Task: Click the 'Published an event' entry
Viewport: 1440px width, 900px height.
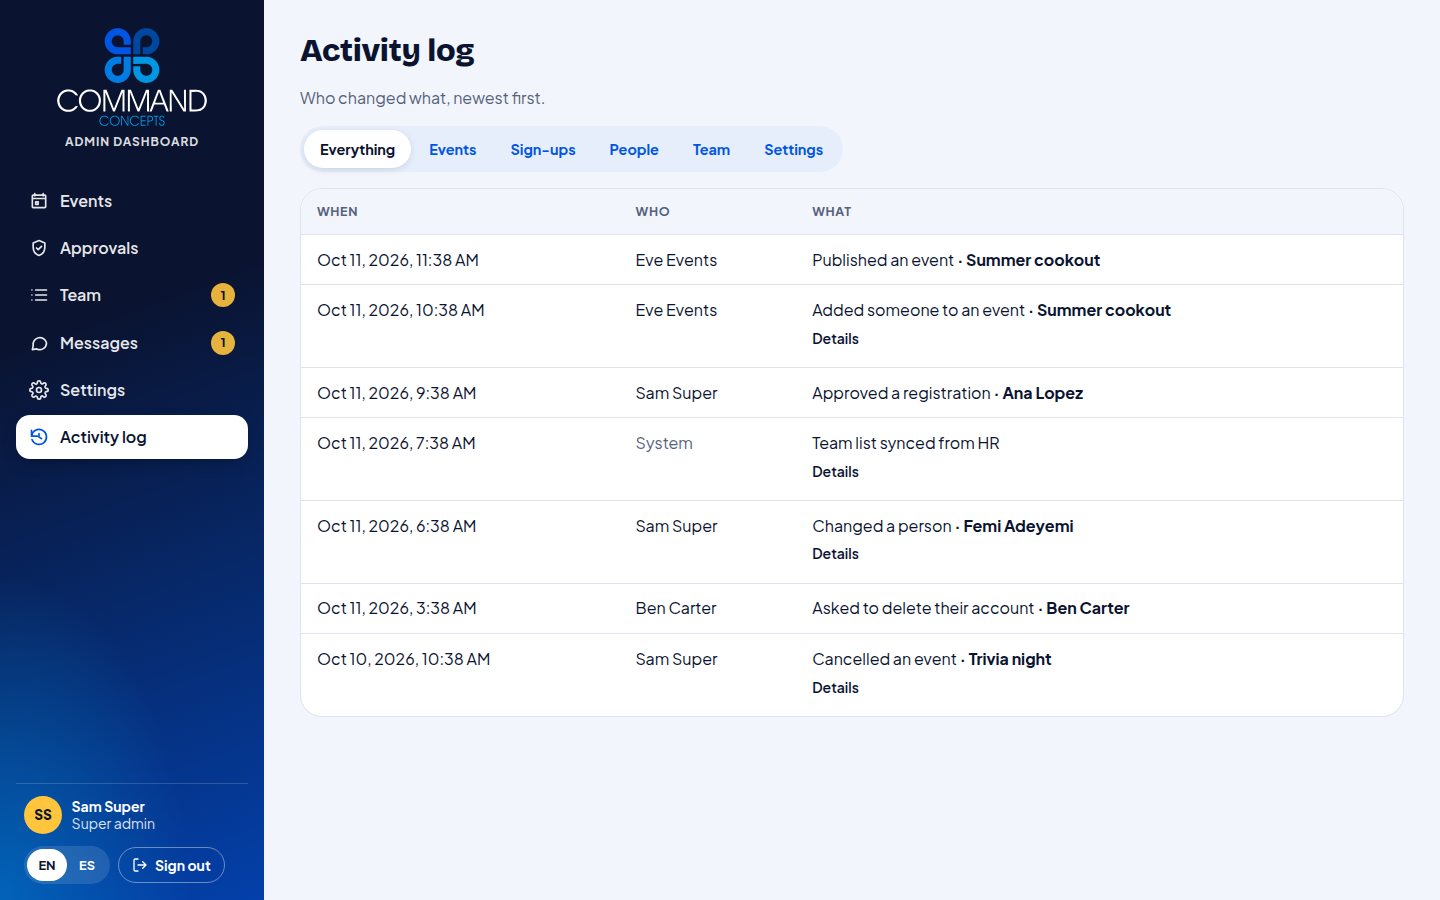Action: click(x=852, y=260)
